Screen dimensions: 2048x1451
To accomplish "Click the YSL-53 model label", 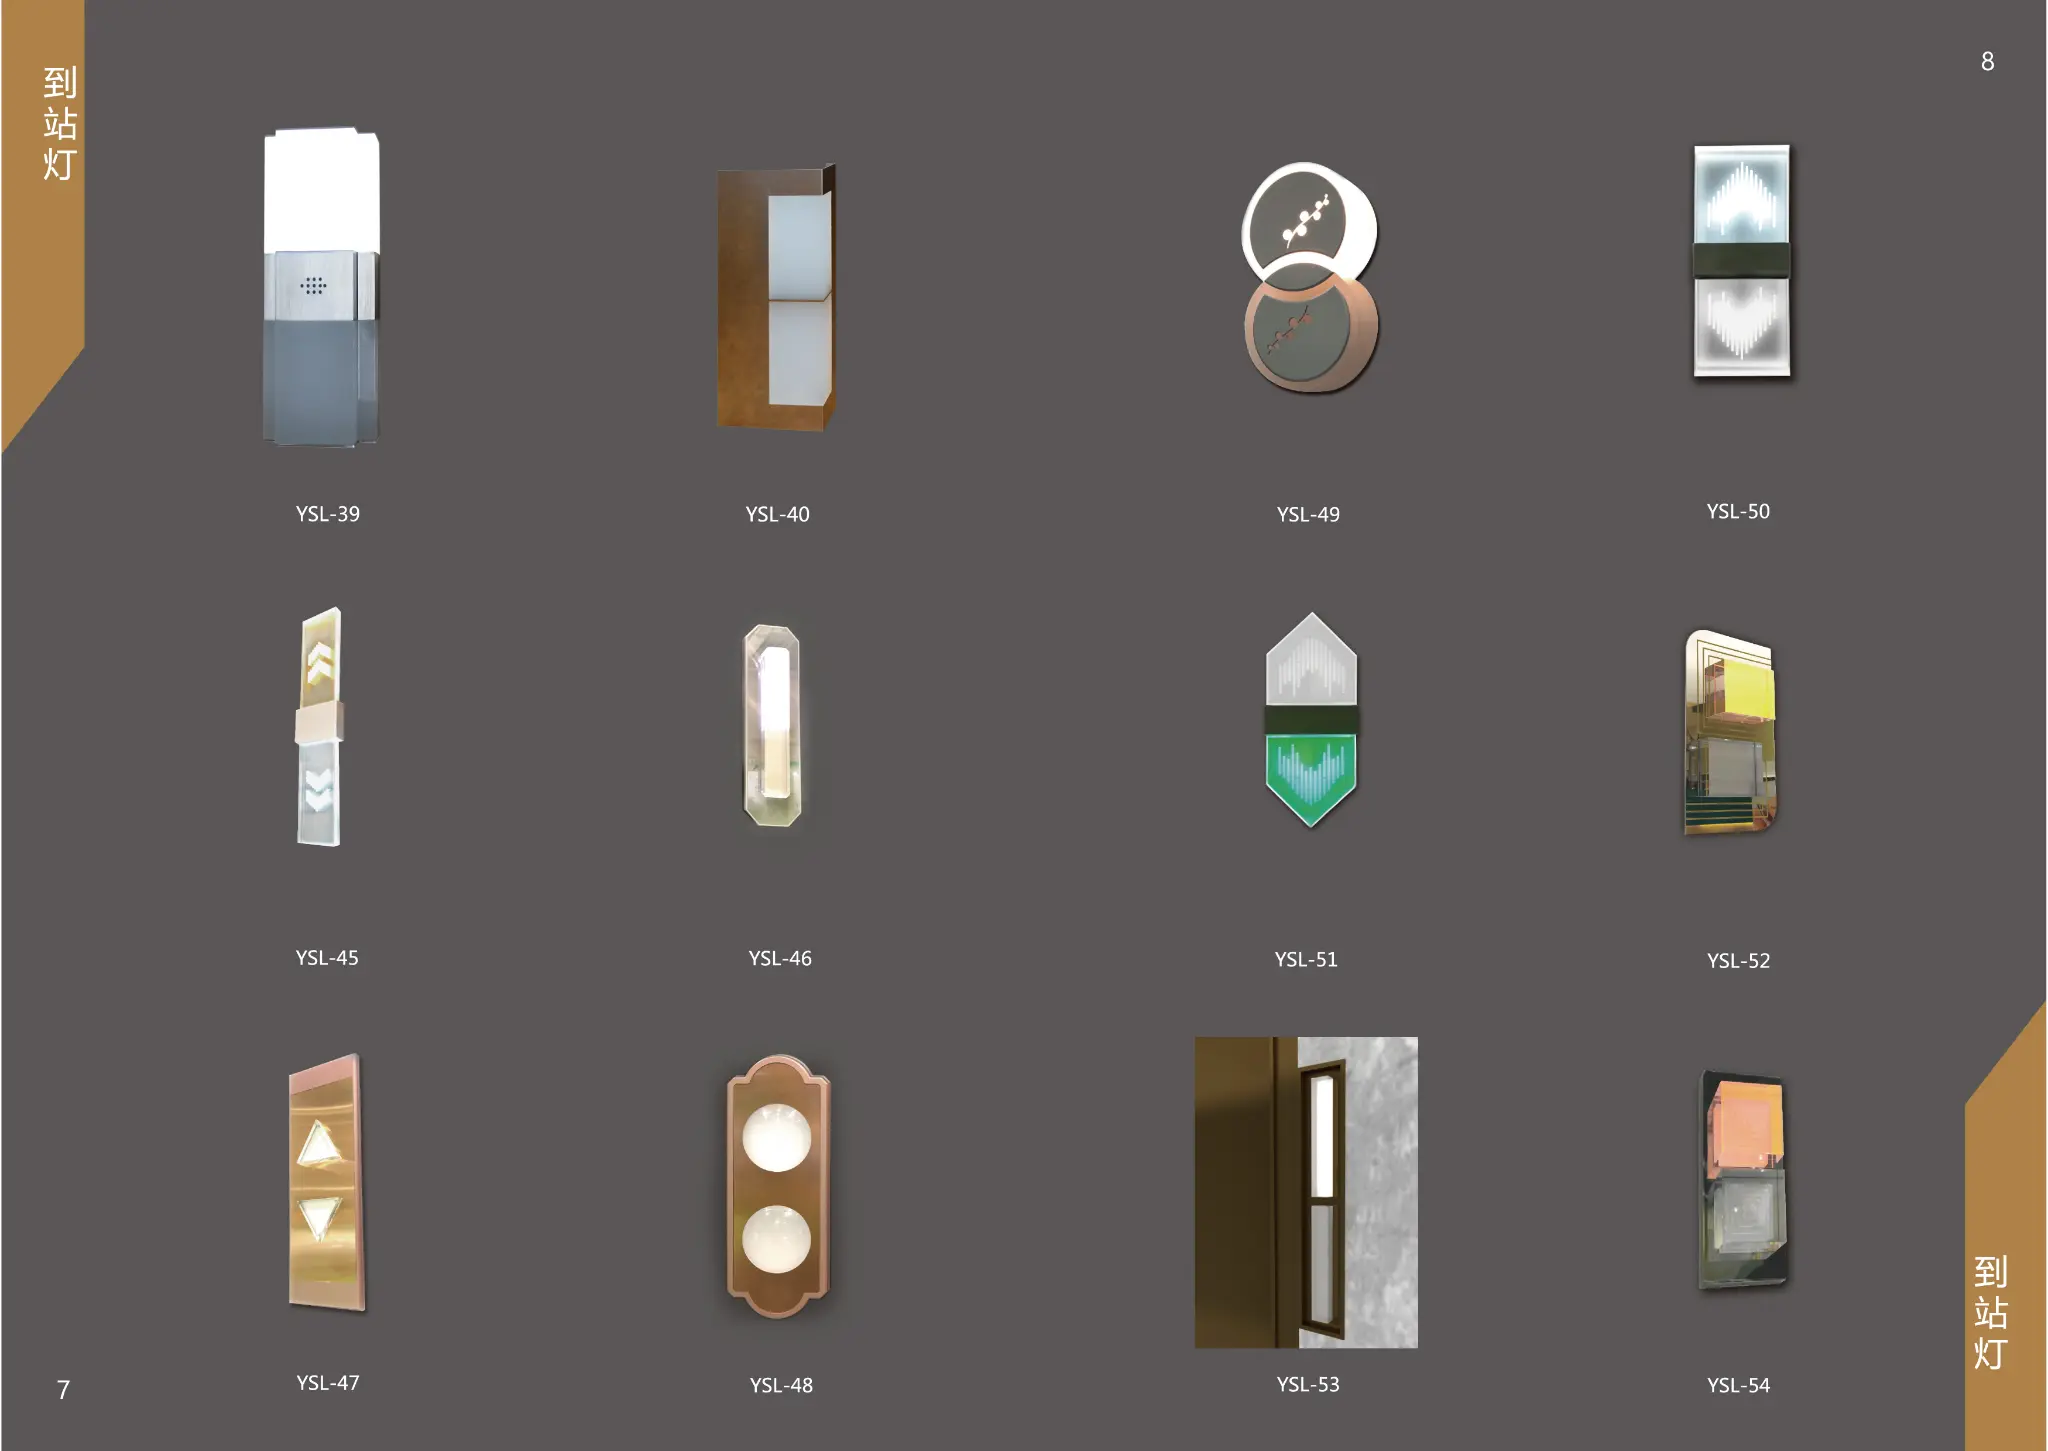I will pos(1308,1385).
